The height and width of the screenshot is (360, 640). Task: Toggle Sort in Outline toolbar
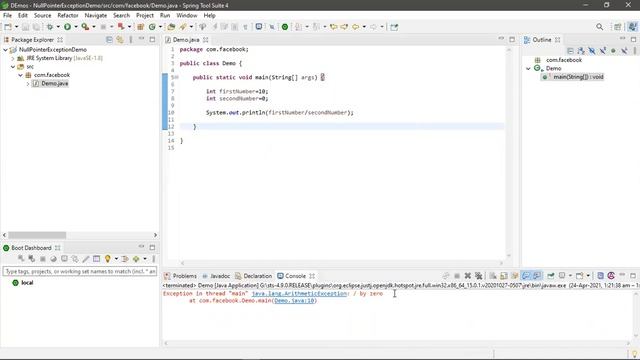click(581, 51)
